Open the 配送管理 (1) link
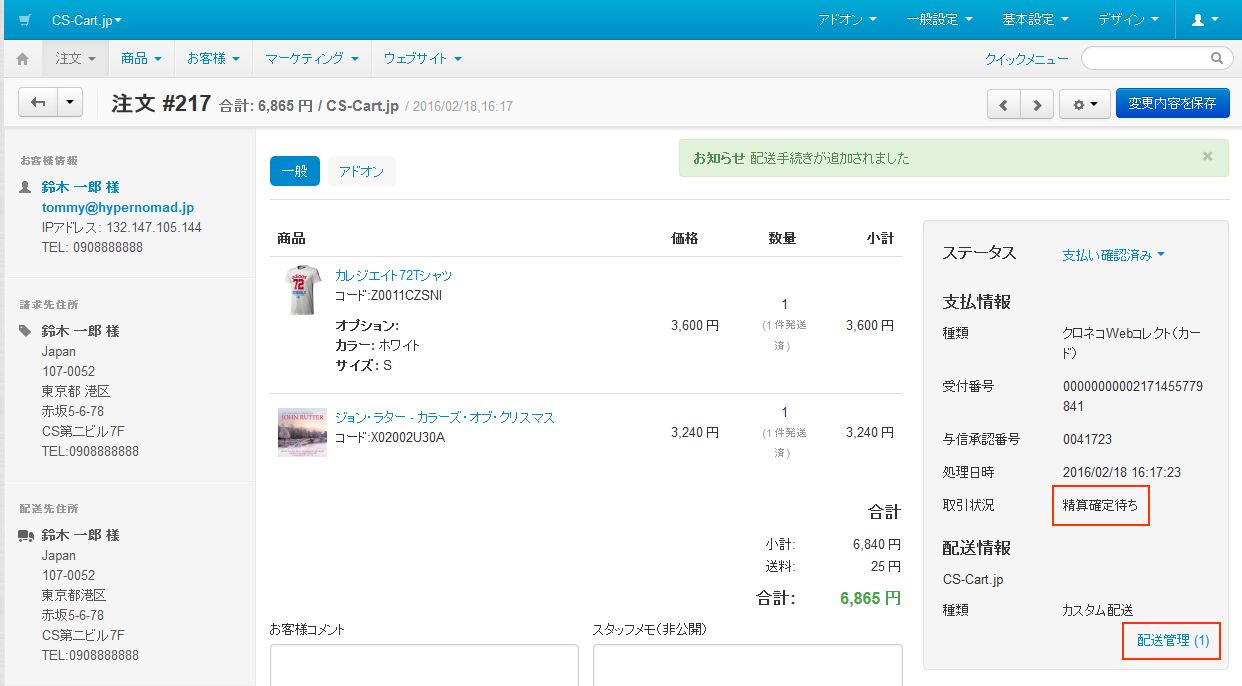This screenshot has height=686, width=1242. (x=1171, y=641)
